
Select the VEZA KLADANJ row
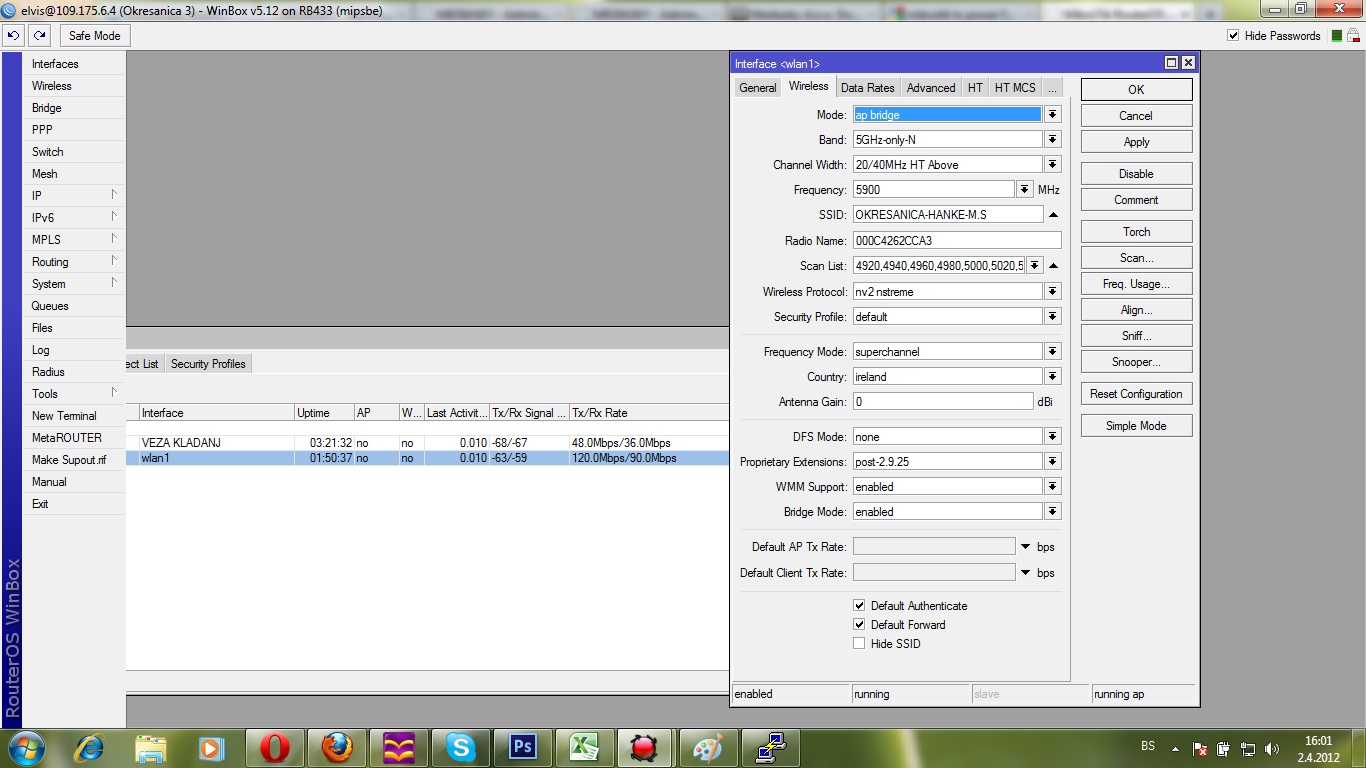[x=428, y=443]
